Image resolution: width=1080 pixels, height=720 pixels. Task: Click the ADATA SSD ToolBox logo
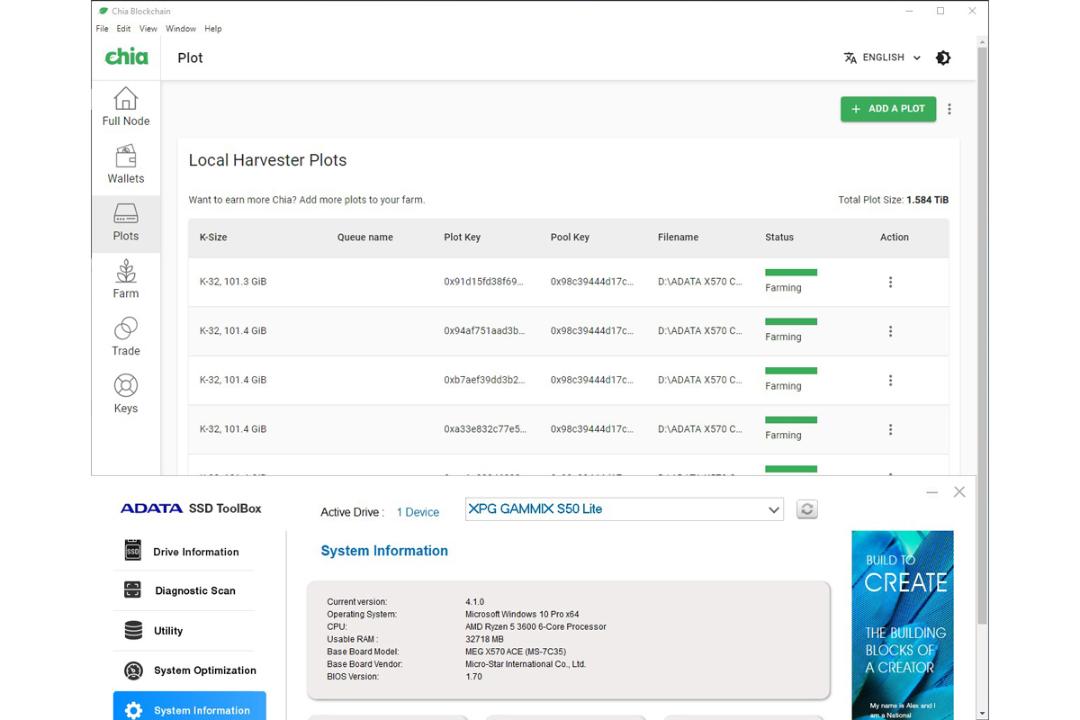[191, 508]
